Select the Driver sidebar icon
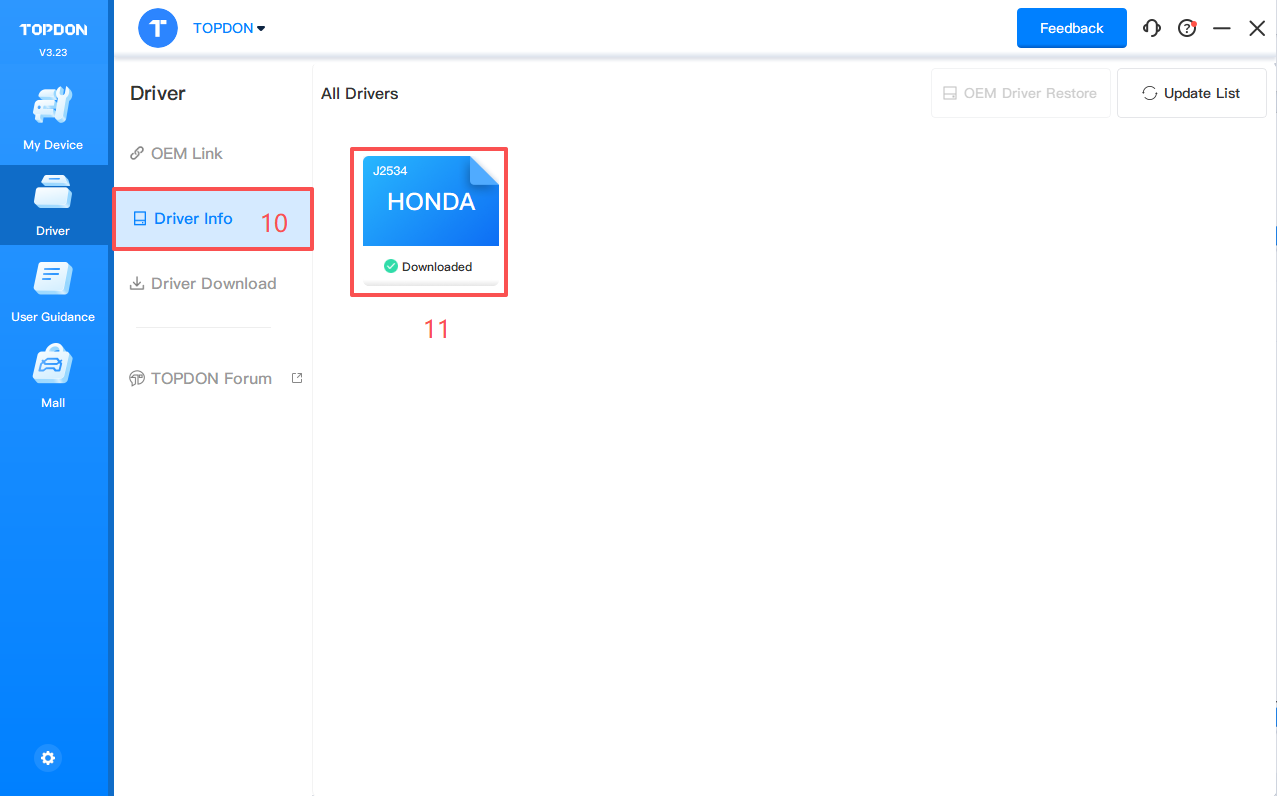 pos(53,193)
